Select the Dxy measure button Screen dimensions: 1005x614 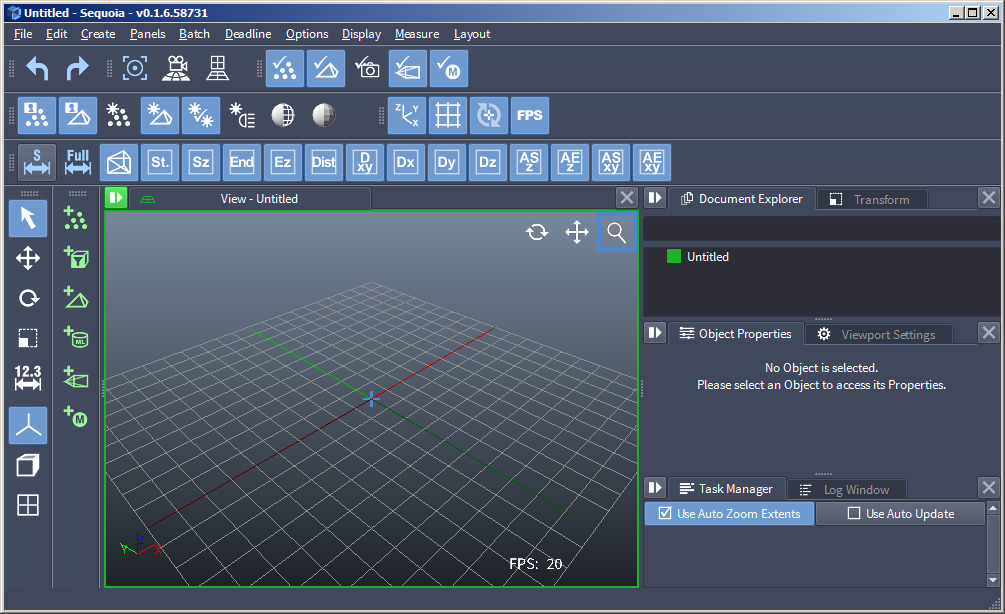point(365,162)
